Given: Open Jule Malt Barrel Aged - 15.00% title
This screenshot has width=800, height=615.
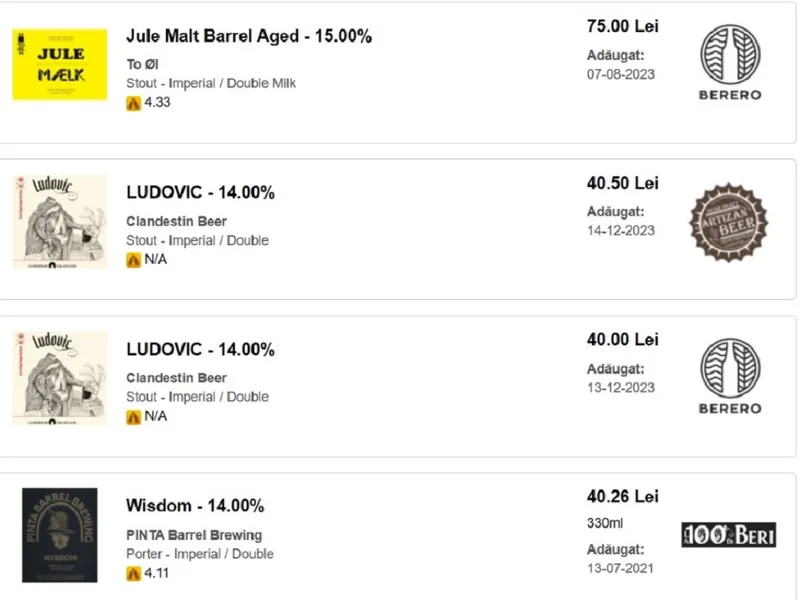Looking at the screenshot, I should (249, 36).
